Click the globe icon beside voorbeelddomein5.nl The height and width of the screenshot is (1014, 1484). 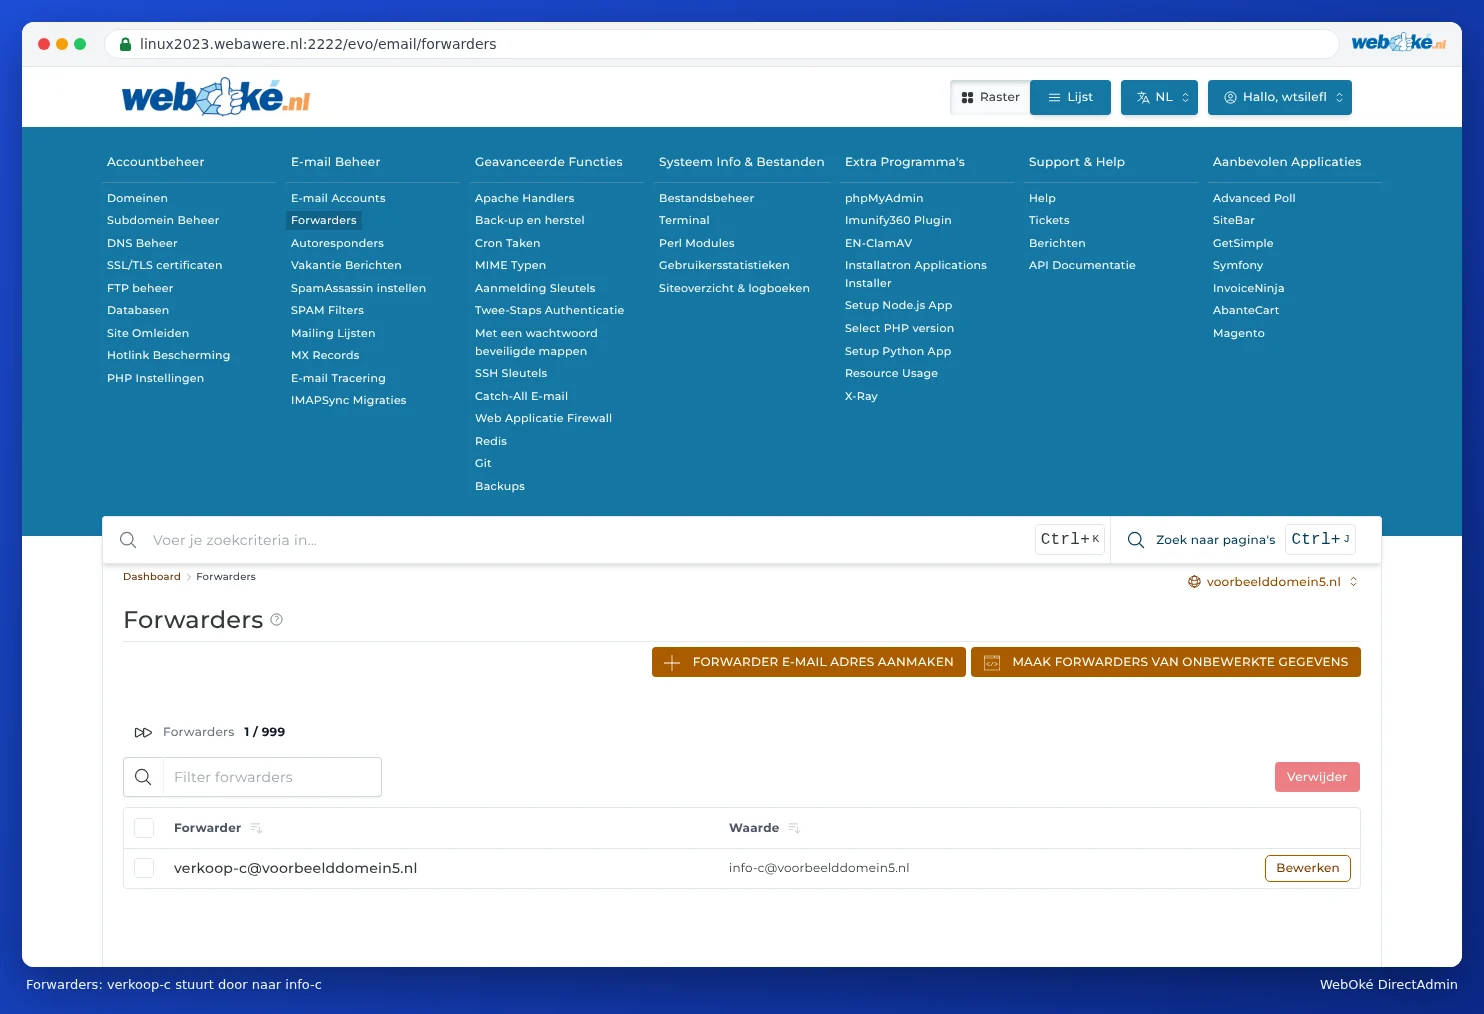click(x=1194, y=582)
